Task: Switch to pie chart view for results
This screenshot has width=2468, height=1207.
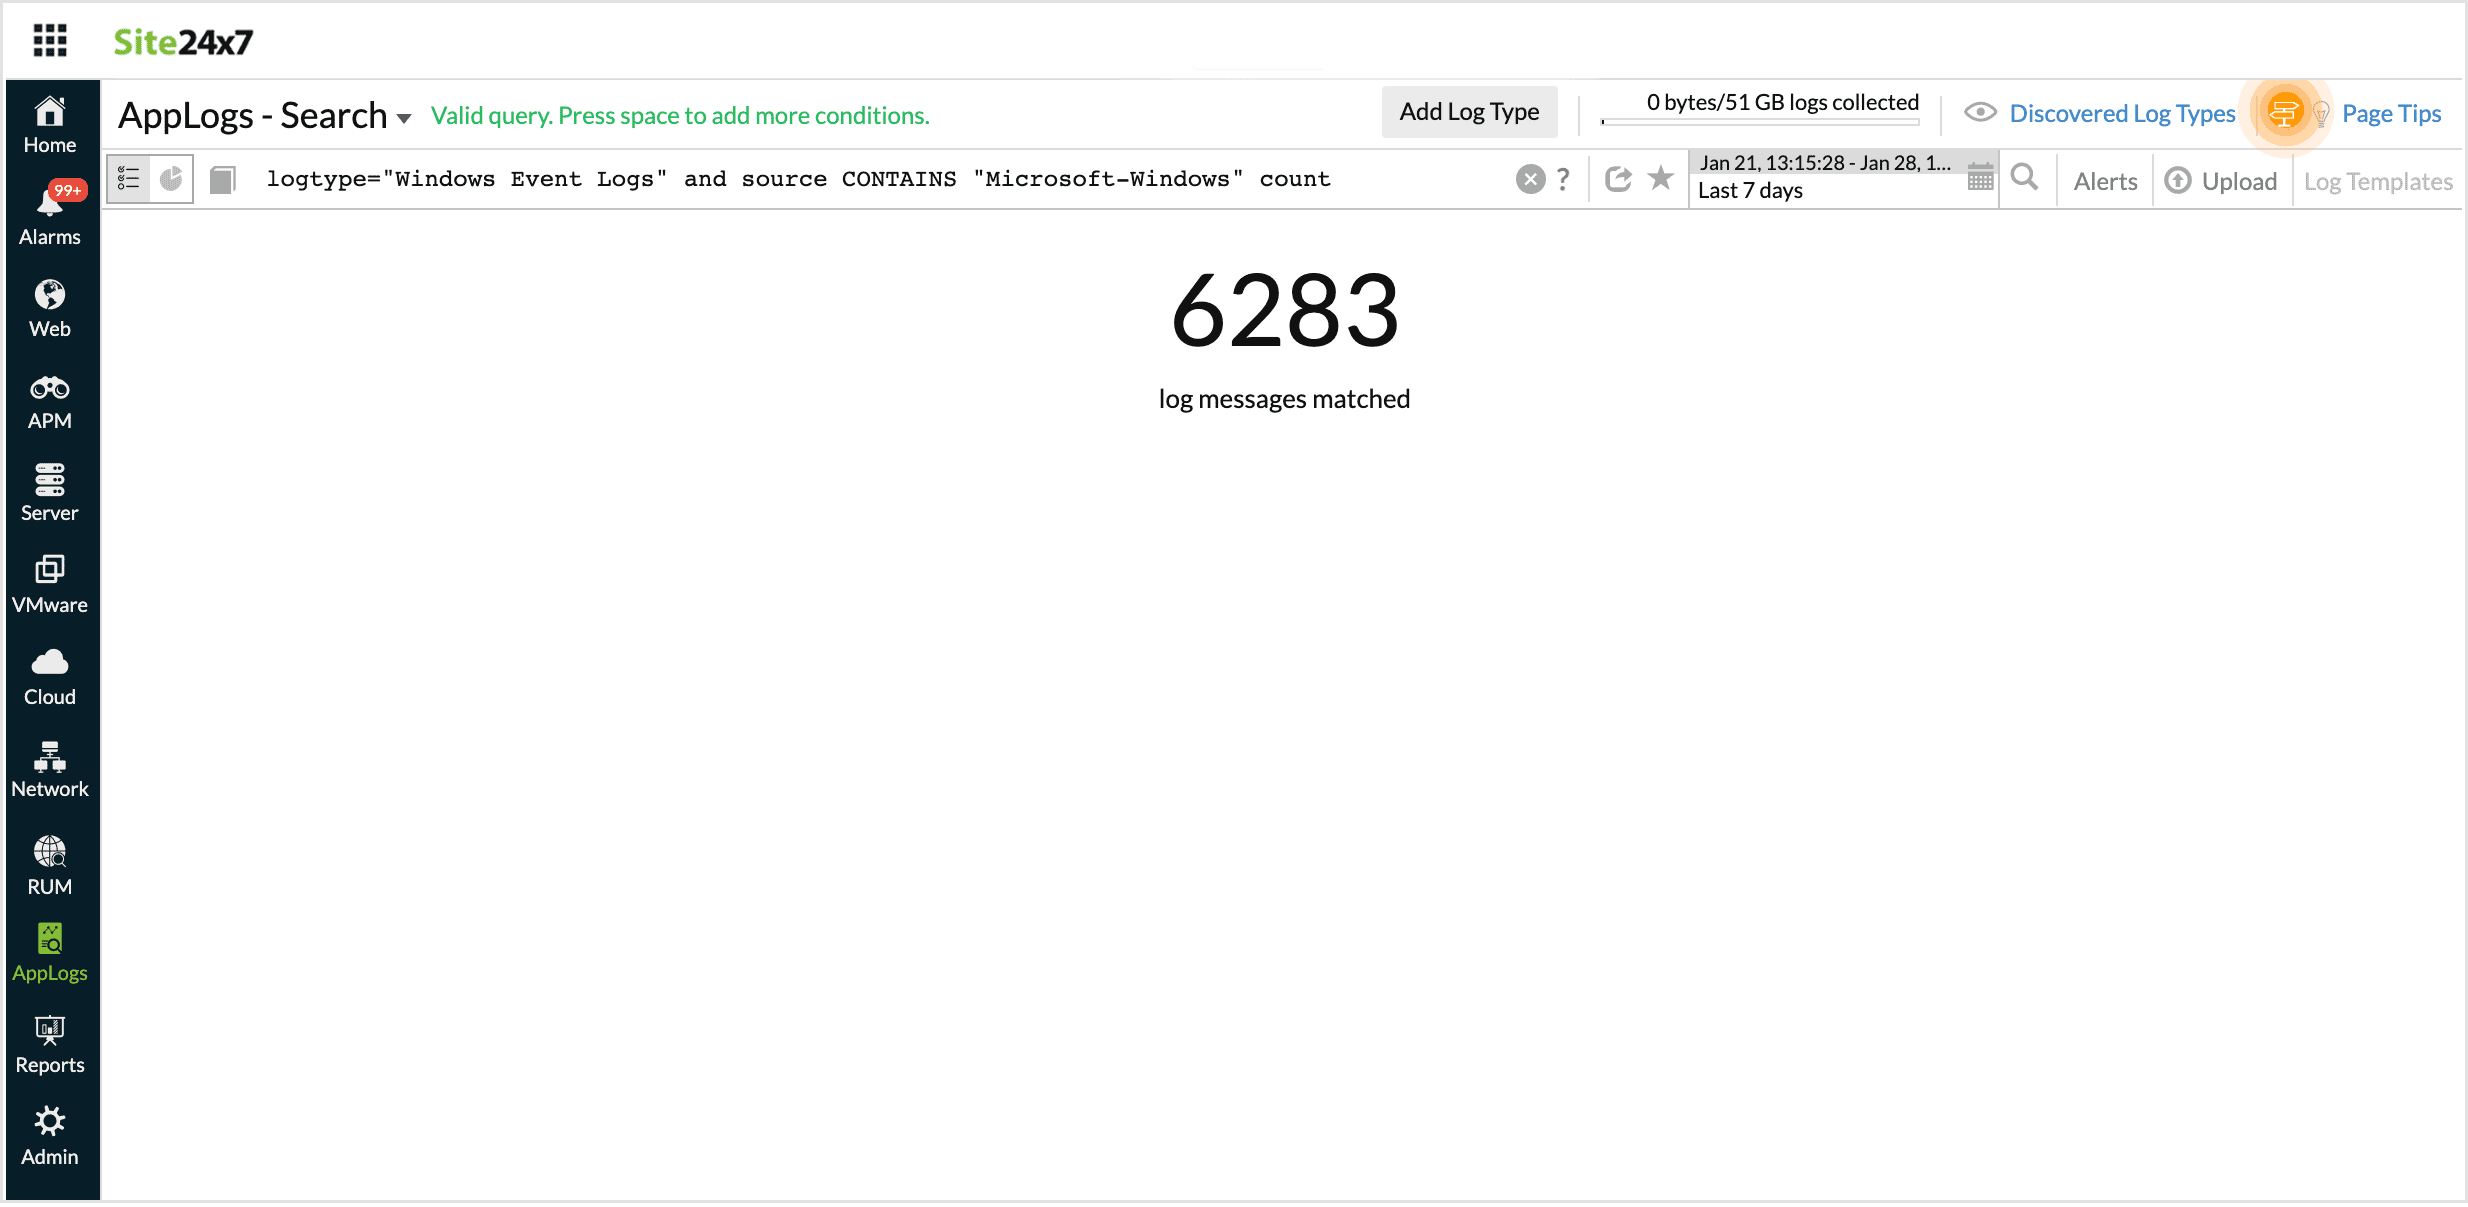Action: point(170,178)
